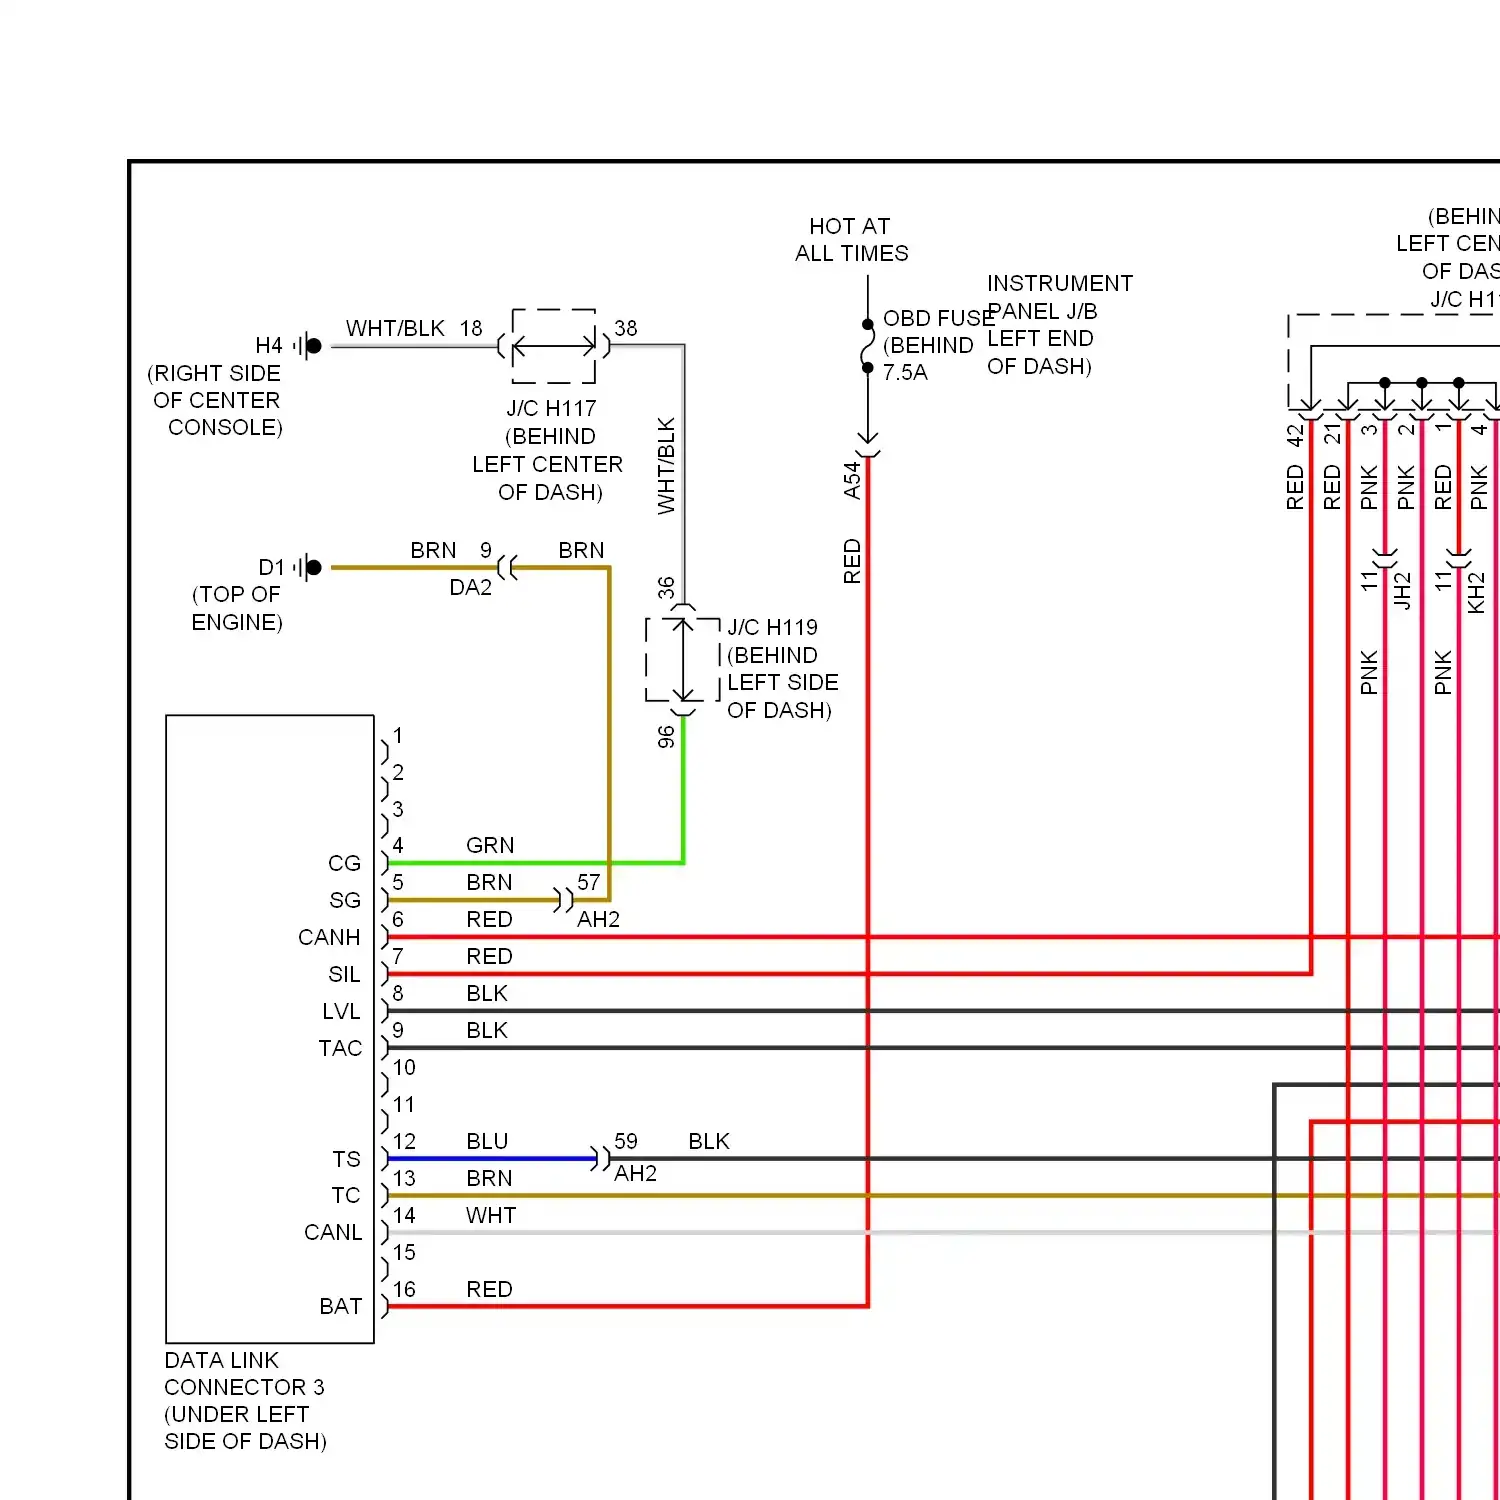
Task: Click the J/C H117 label under dashed box
Action: 551,408
